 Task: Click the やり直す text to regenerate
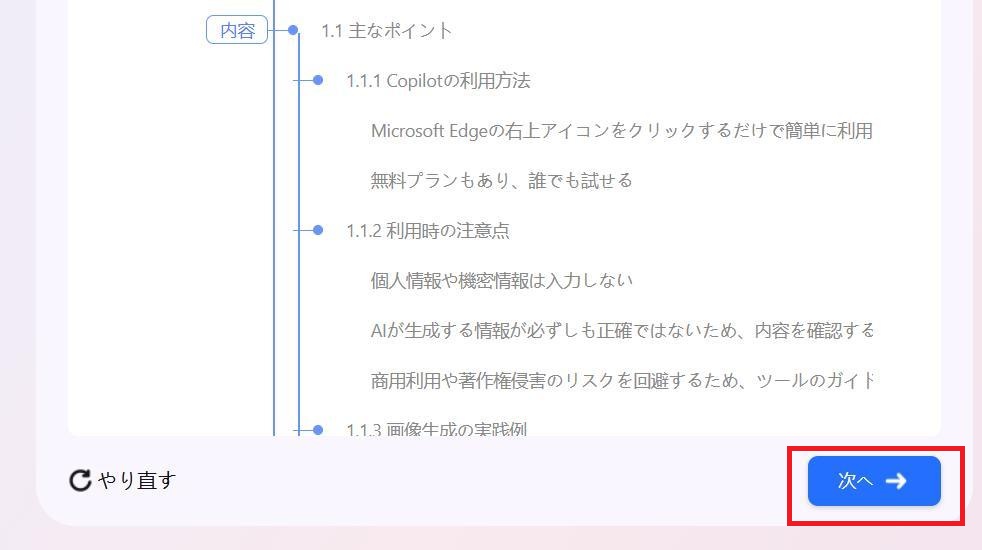click(x=137, y=481)
